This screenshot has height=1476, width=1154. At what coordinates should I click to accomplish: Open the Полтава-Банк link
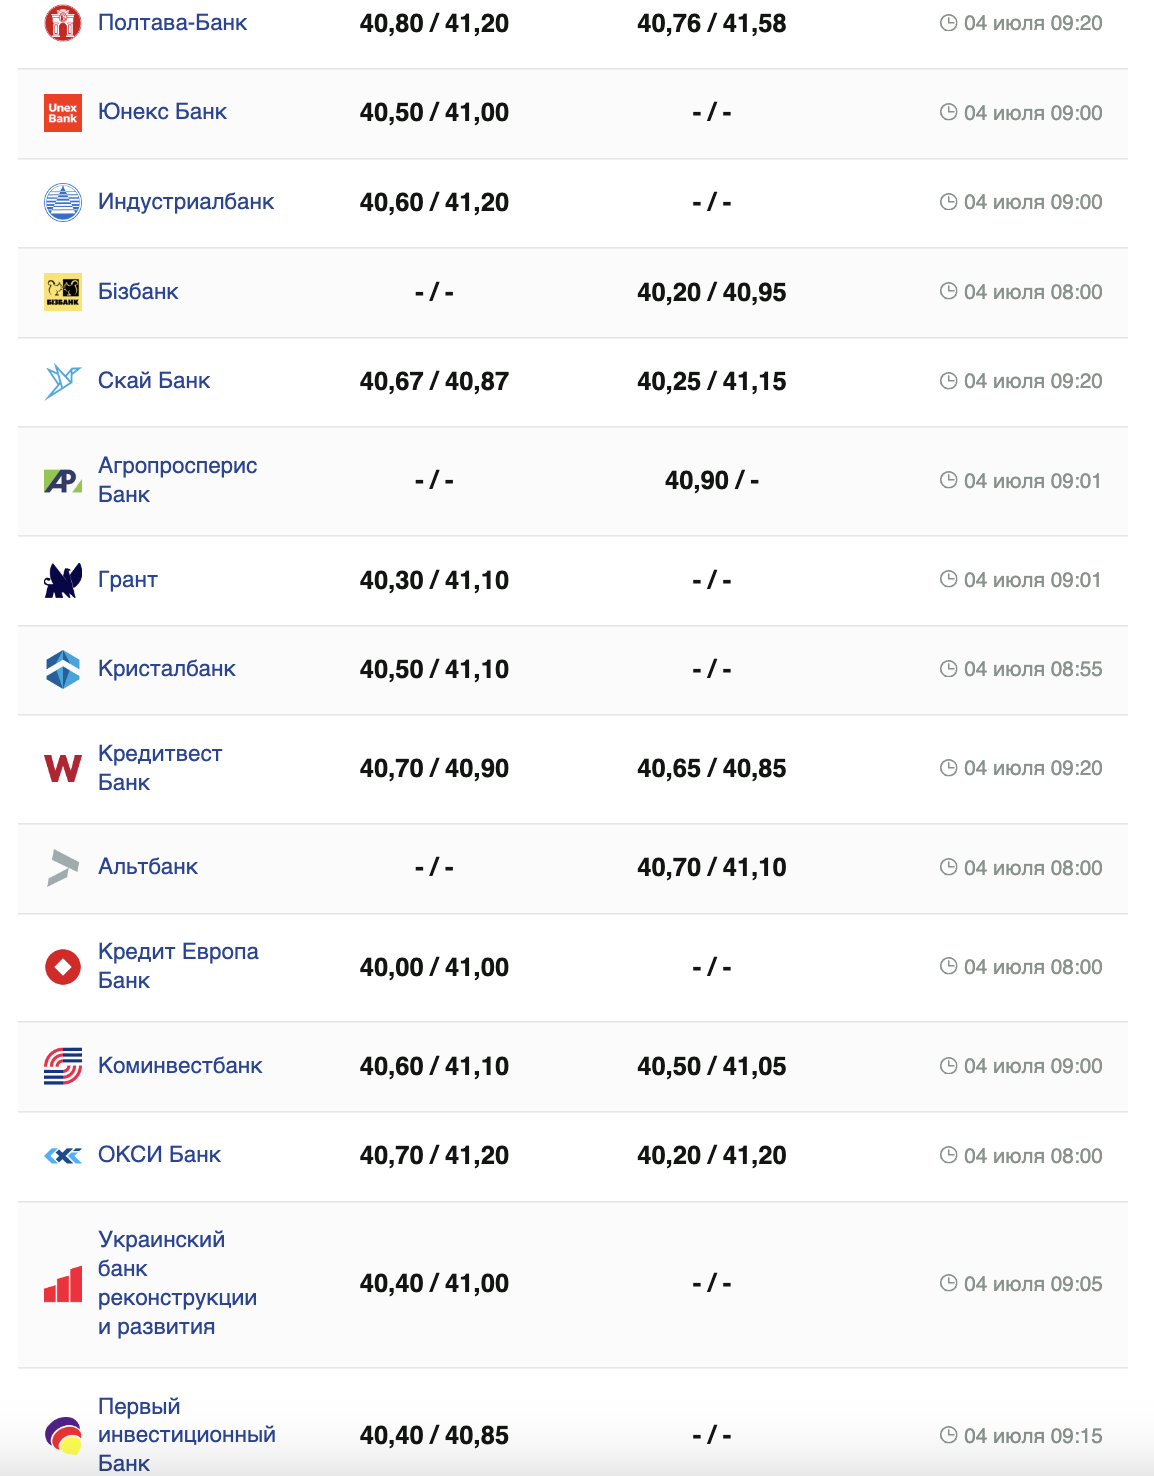click(x=172, y=23)
